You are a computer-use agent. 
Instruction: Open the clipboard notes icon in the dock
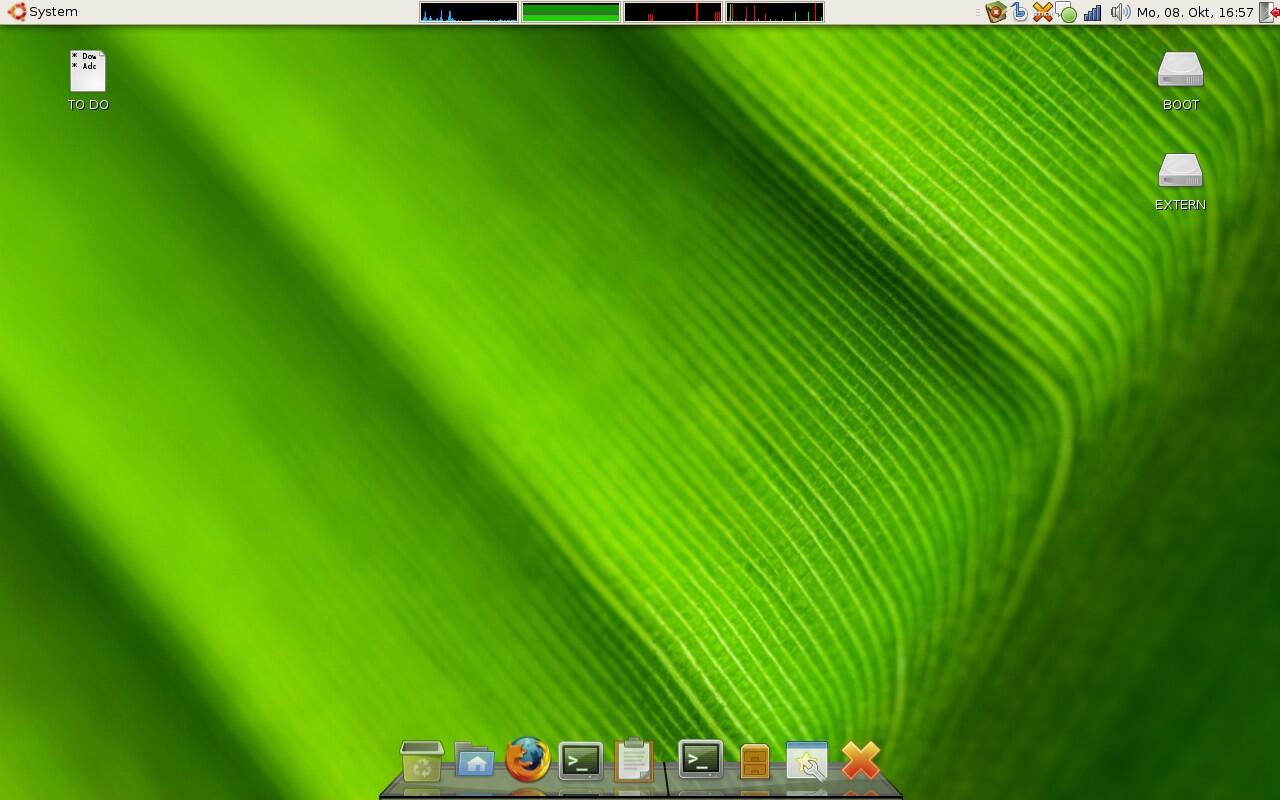point(633,760)
